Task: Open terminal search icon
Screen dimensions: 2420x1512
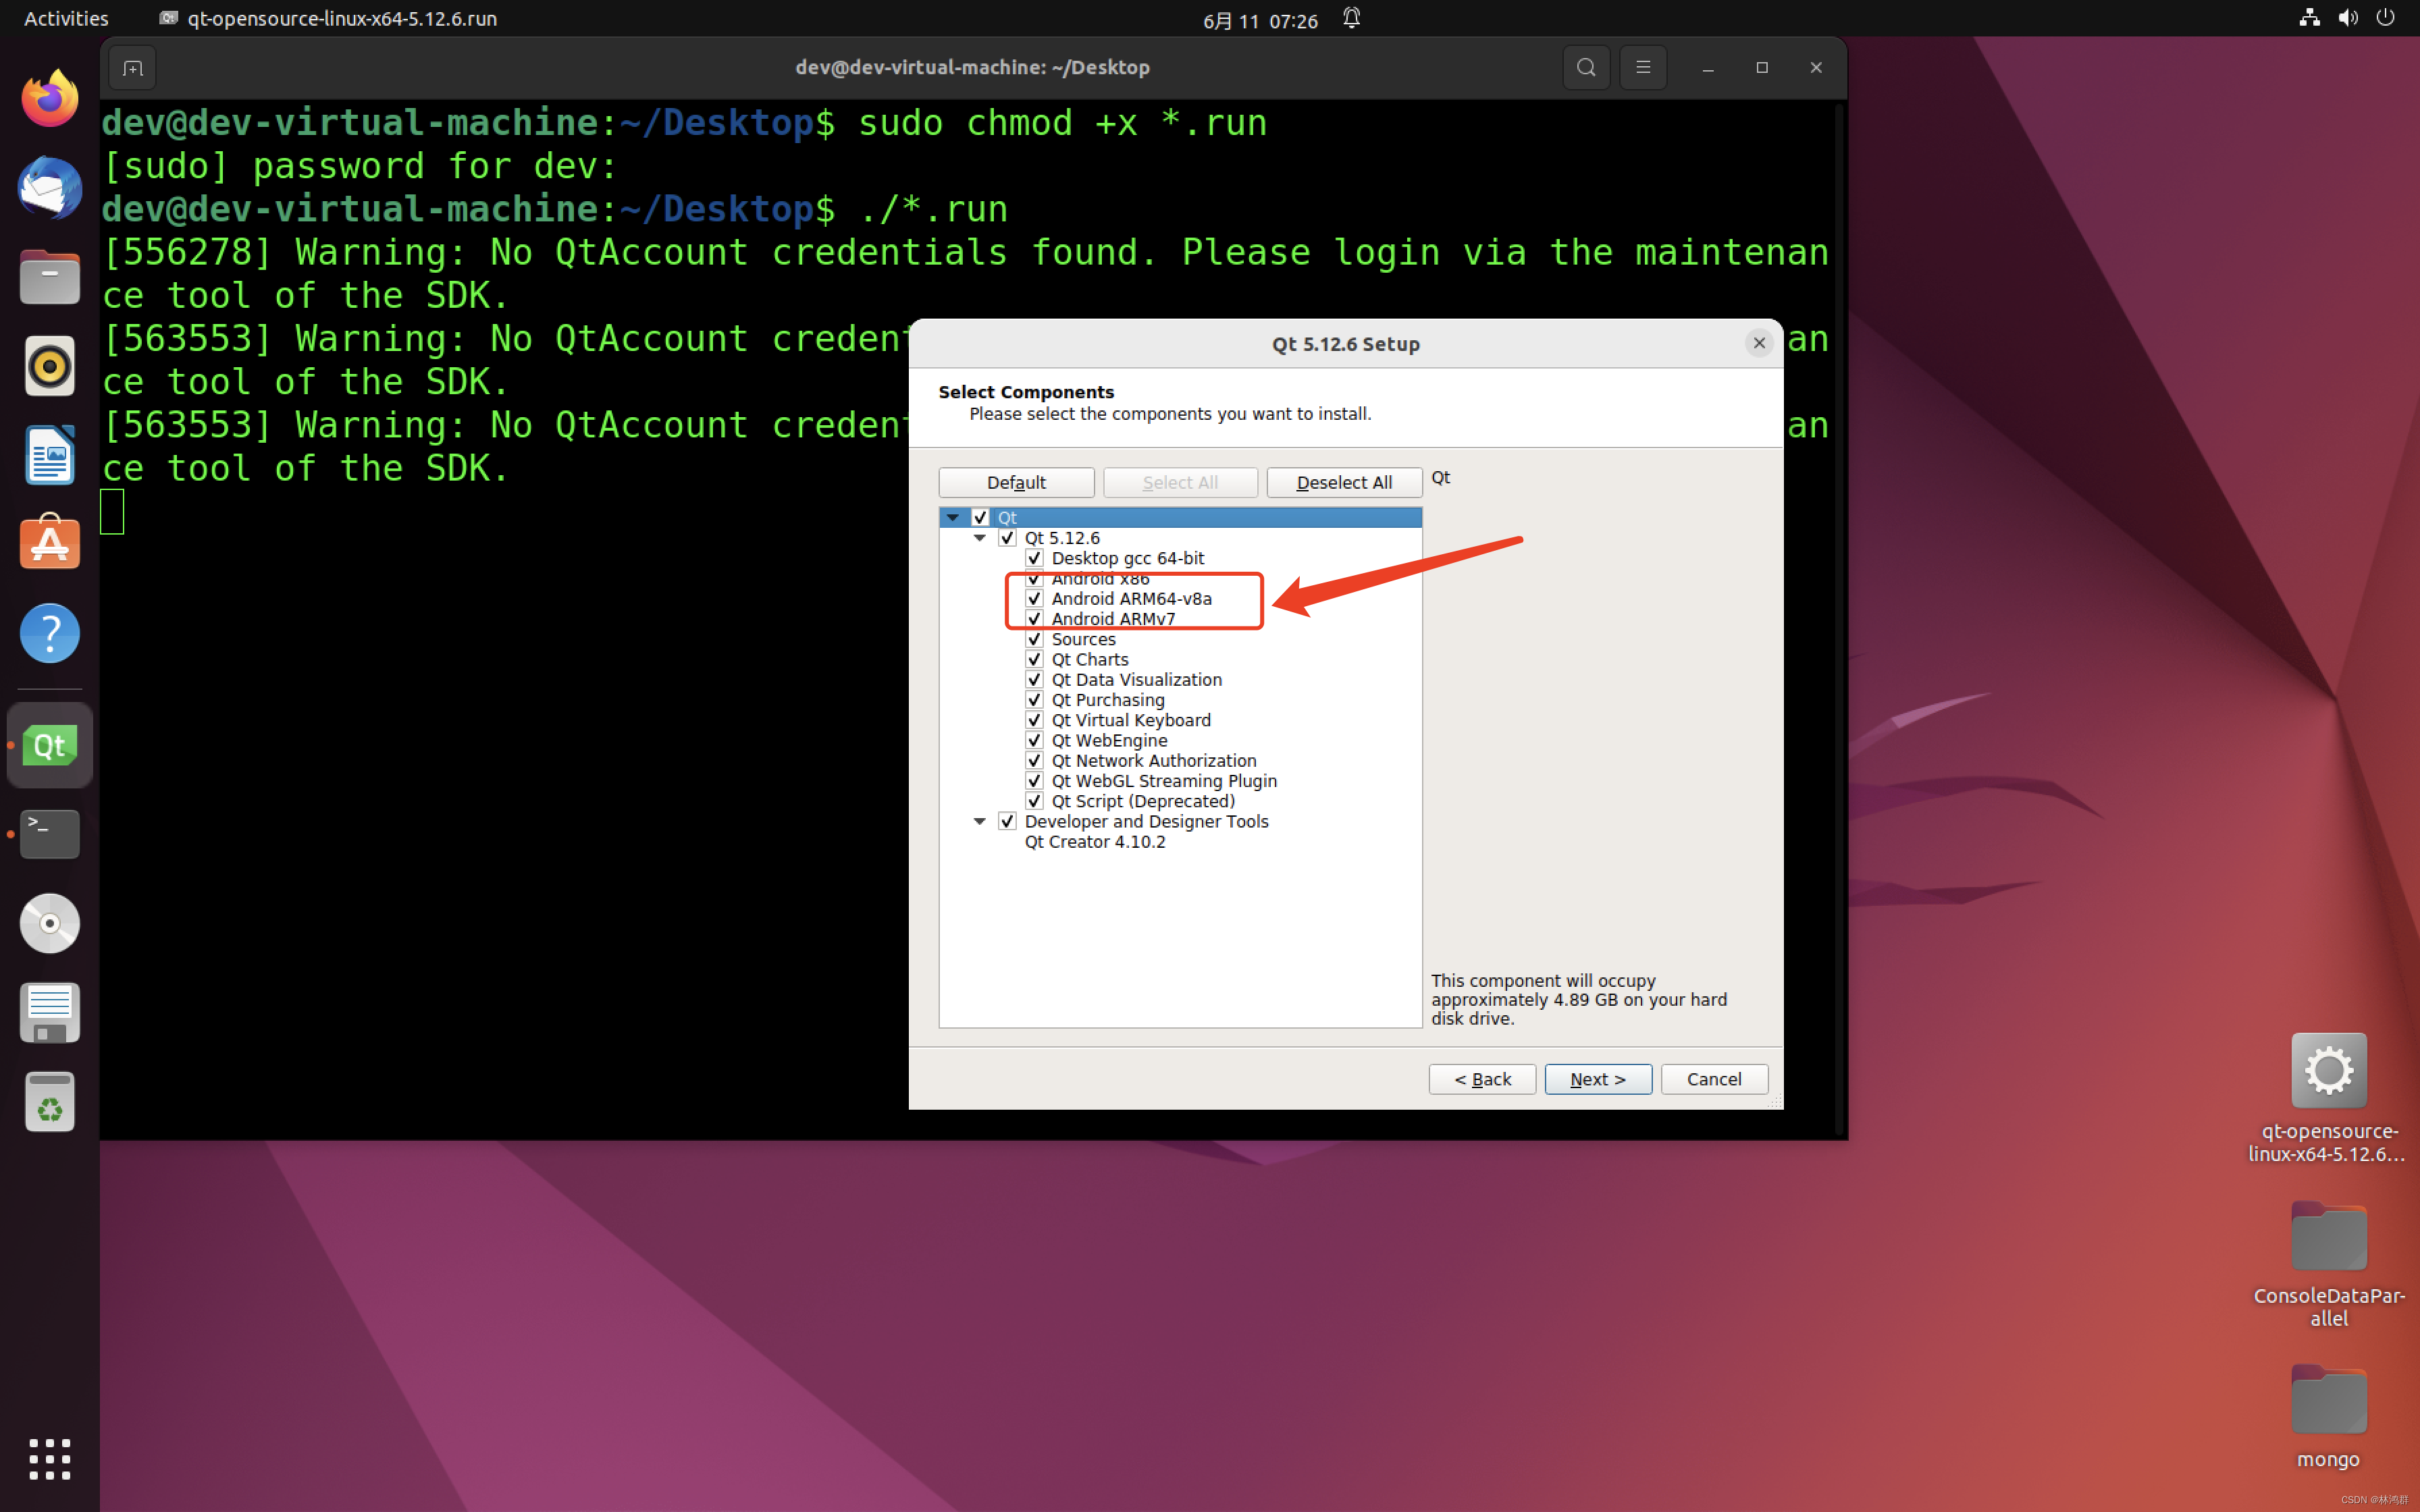Action: [x=1585, y=68]
